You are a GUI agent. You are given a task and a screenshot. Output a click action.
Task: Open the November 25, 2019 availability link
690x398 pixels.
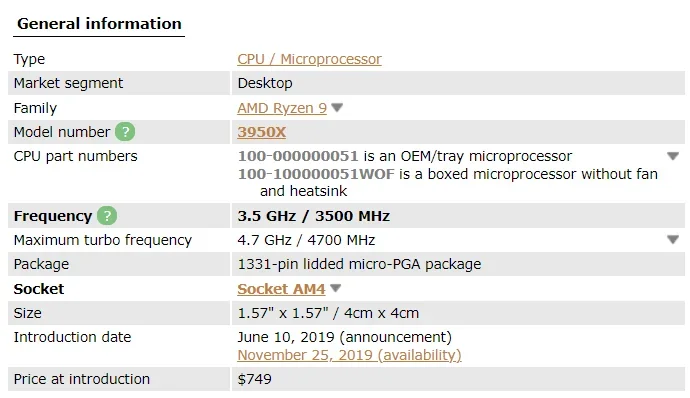tap(349, 355)
